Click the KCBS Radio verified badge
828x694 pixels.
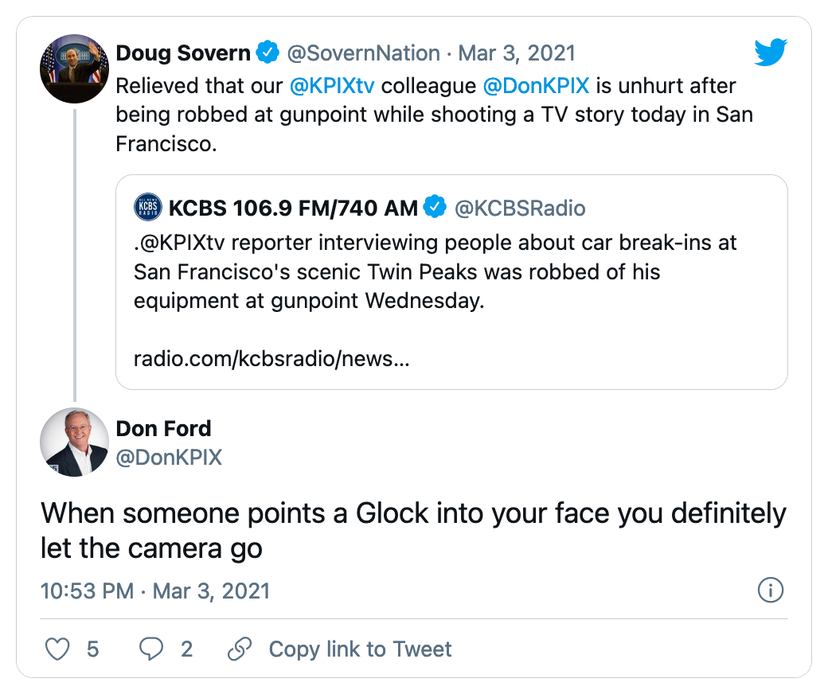point(435,208)
